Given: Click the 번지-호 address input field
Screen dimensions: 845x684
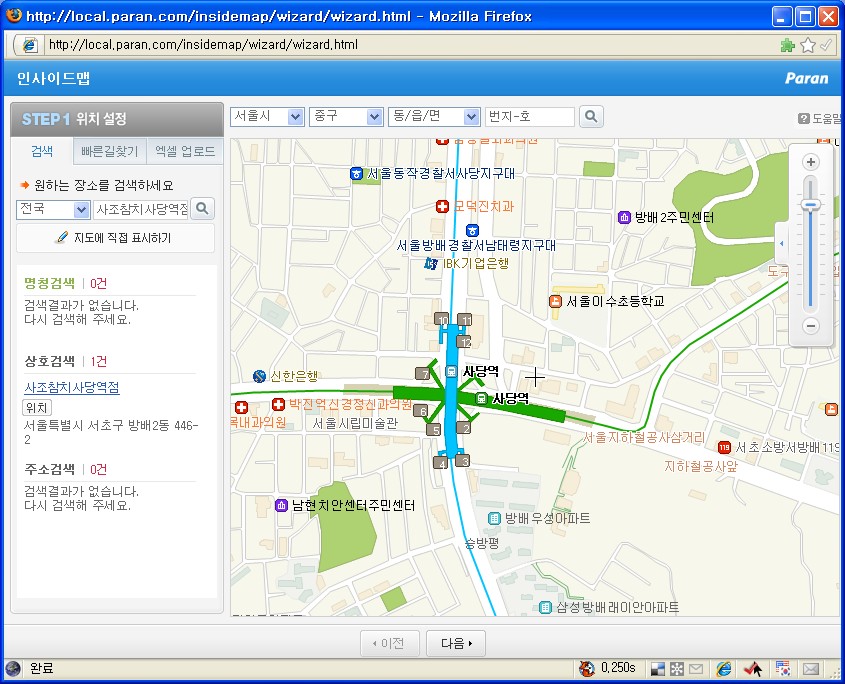Looking at the screenshot, I should (x=530, y=116).
